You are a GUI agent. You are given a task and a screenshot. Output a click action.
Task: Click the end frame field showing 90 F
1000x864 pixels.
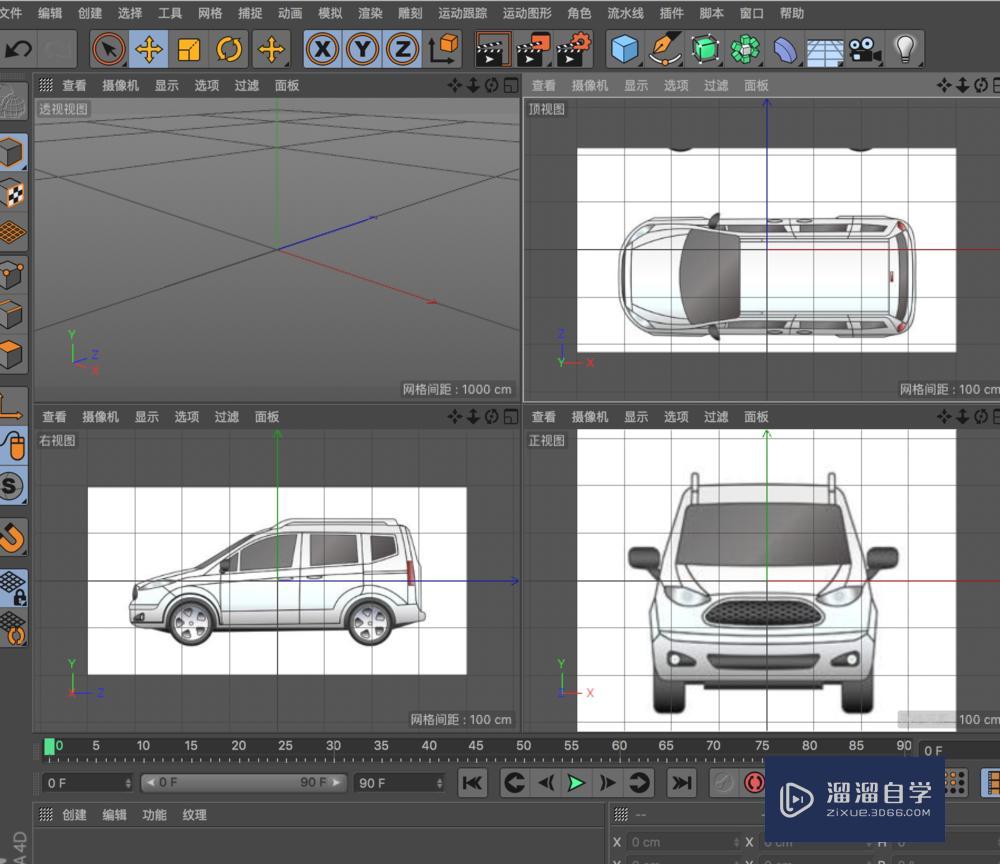click(x=400, y=783)
